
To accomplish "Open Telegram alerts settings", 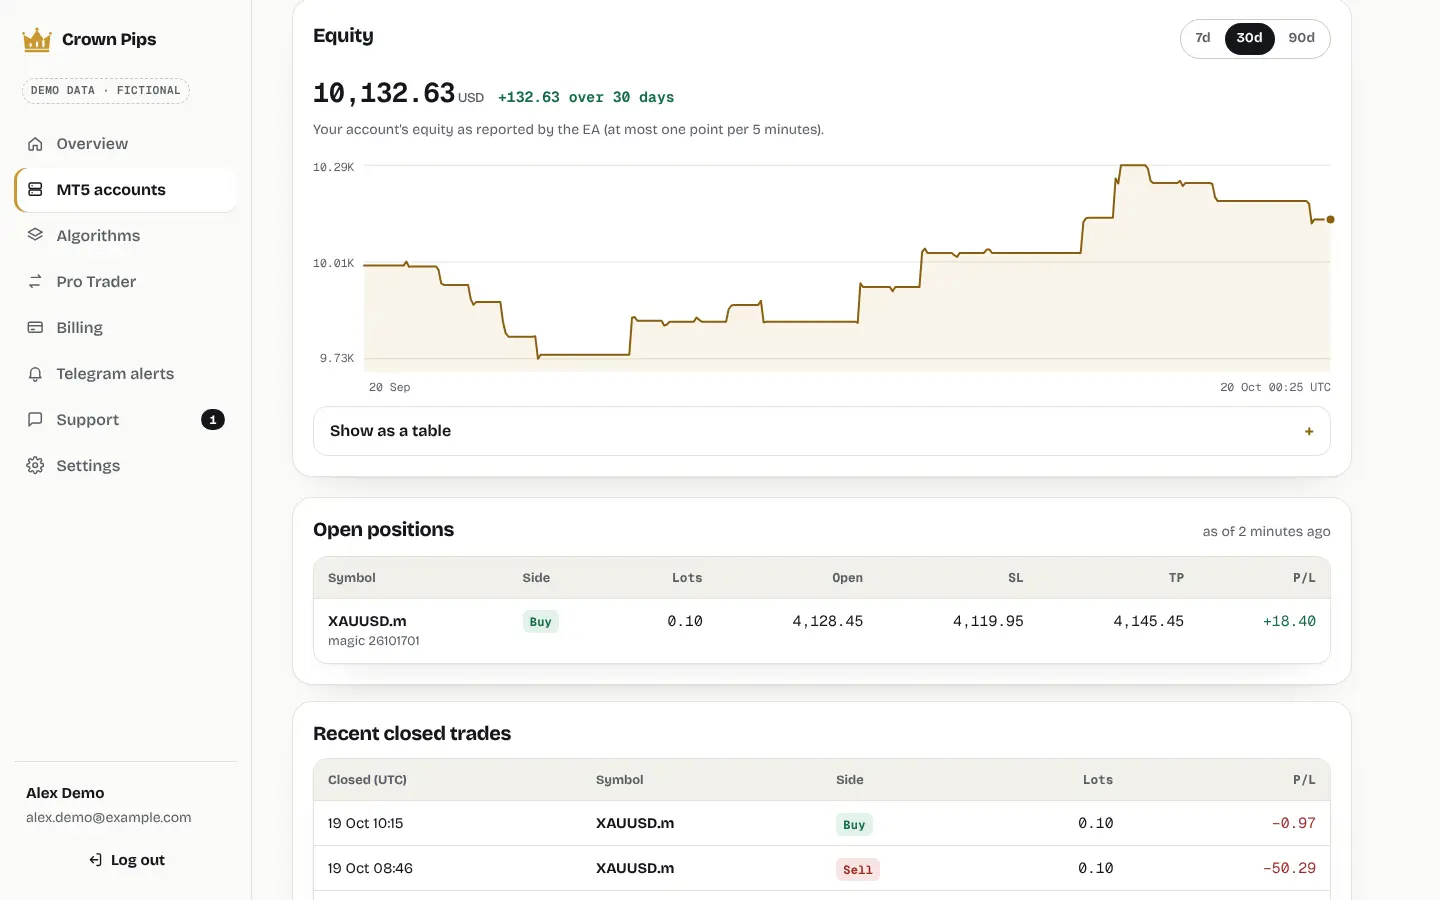I will pos(126,374).
